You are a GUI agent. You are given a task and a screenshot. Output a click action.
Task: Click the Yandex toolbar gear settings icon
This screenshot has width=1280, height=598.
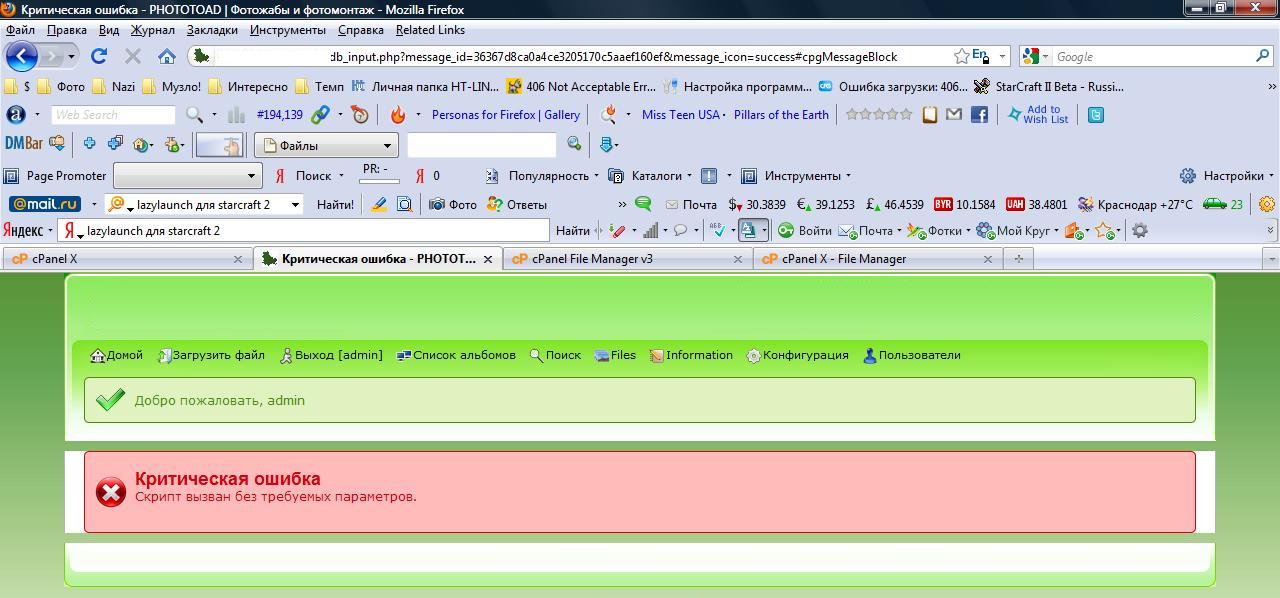(1139, 231)
